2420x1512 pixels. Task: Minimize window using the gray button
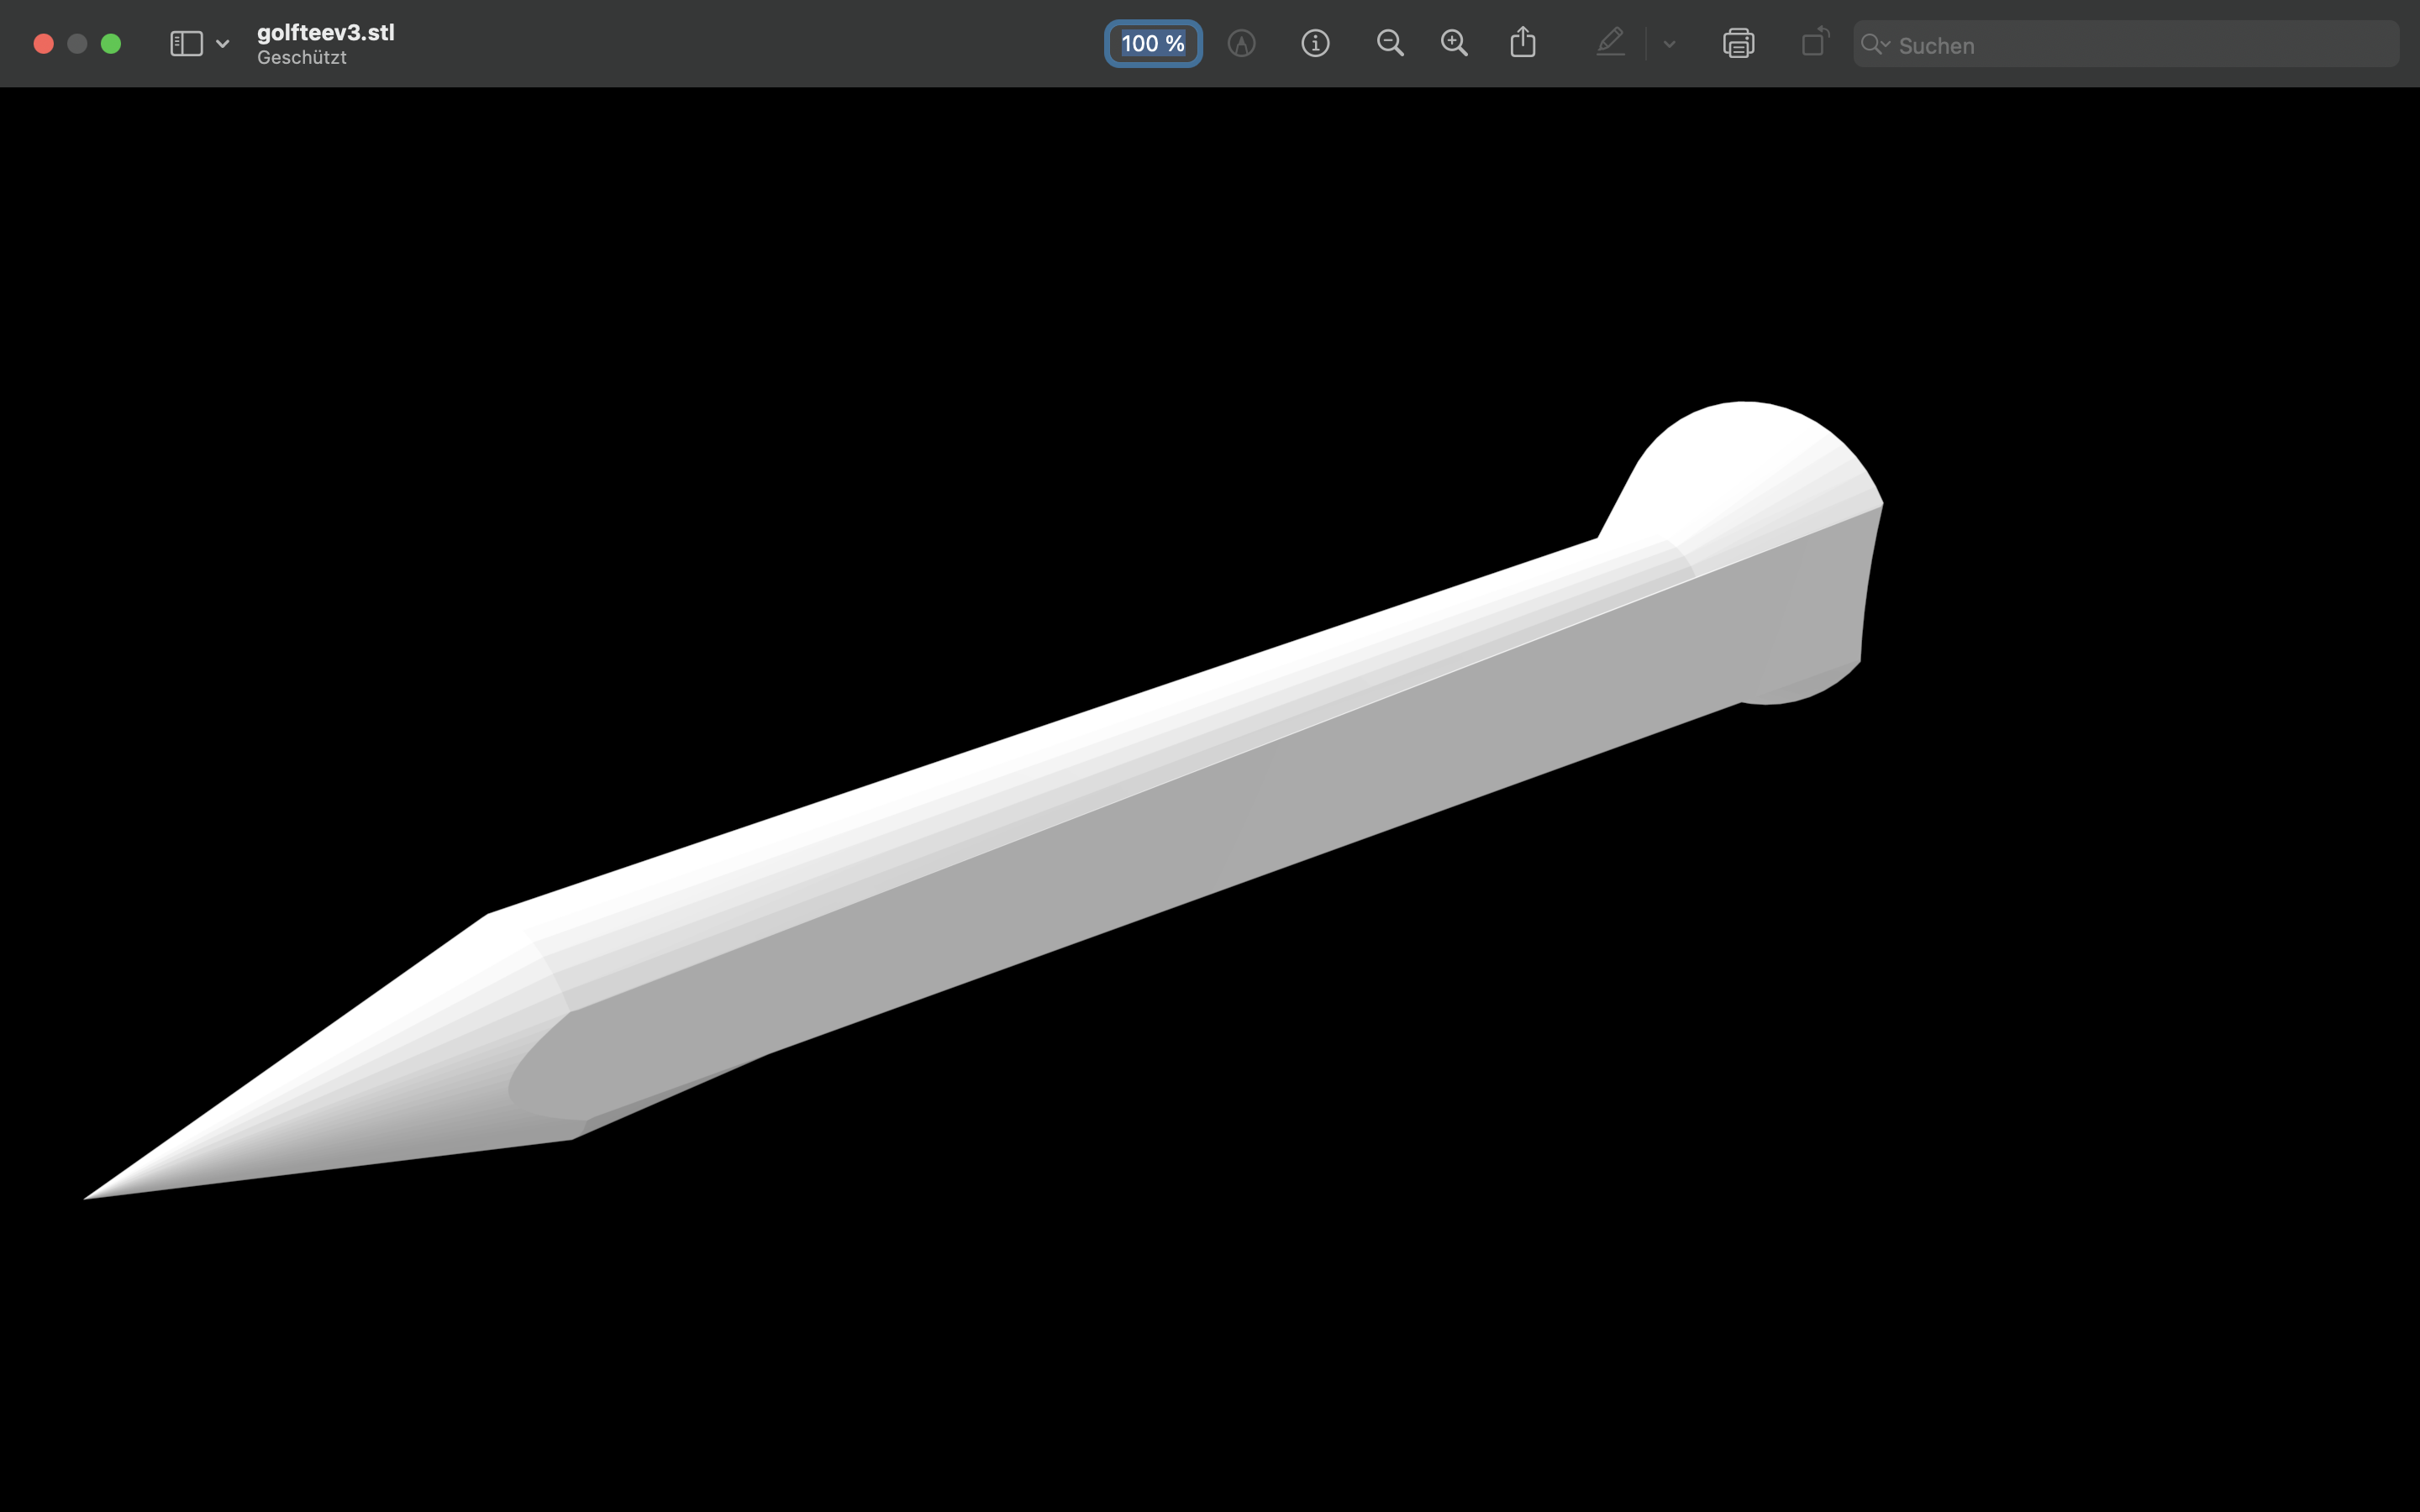[77, 44]
